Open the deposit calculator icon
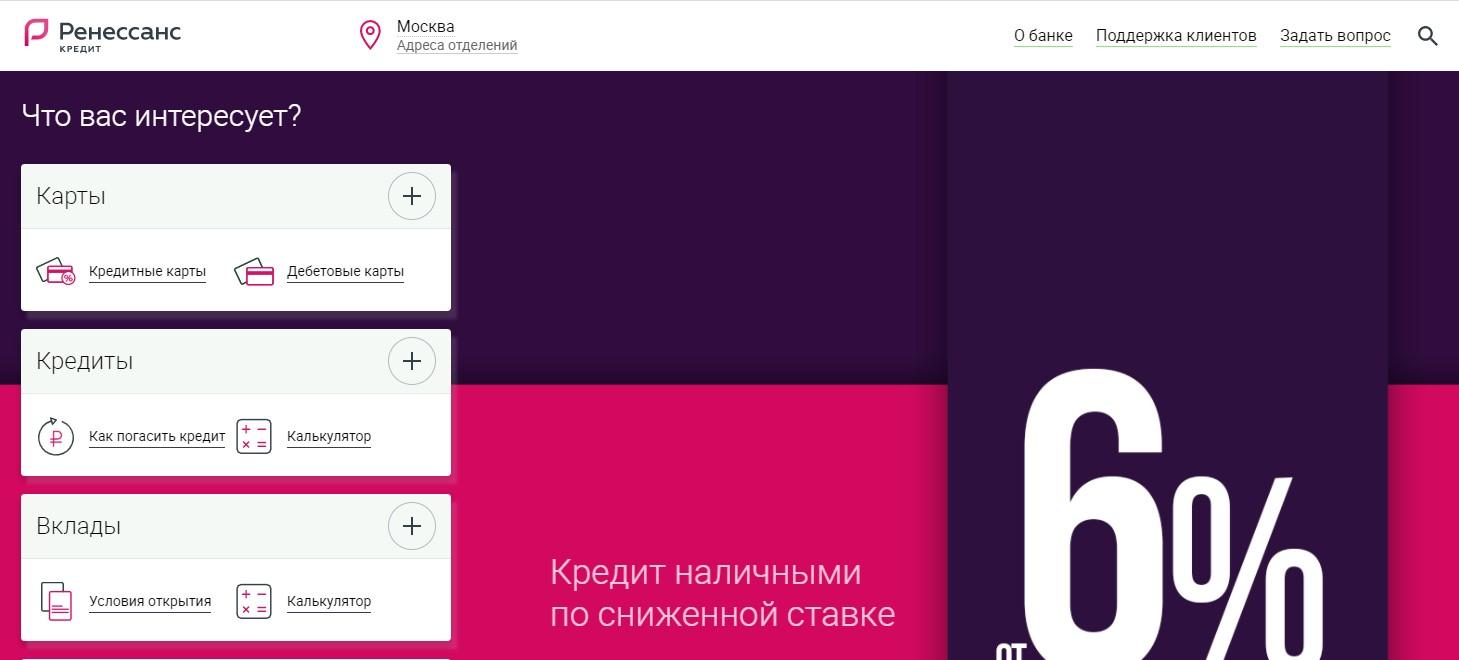The image size is (1459, 660). (x=253, y=600)
